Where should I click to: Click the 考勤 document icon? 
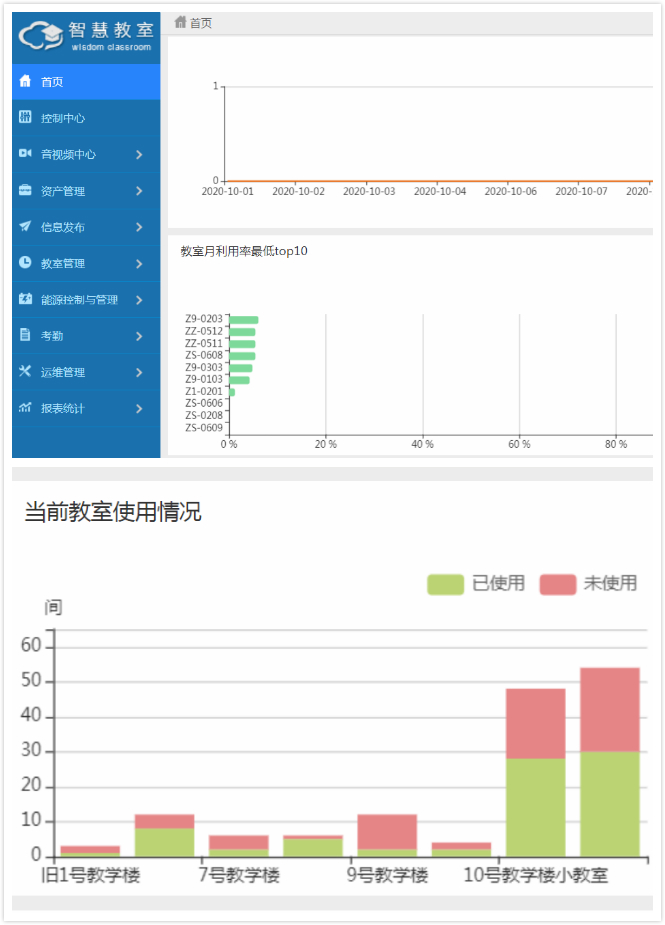point(26,336)
